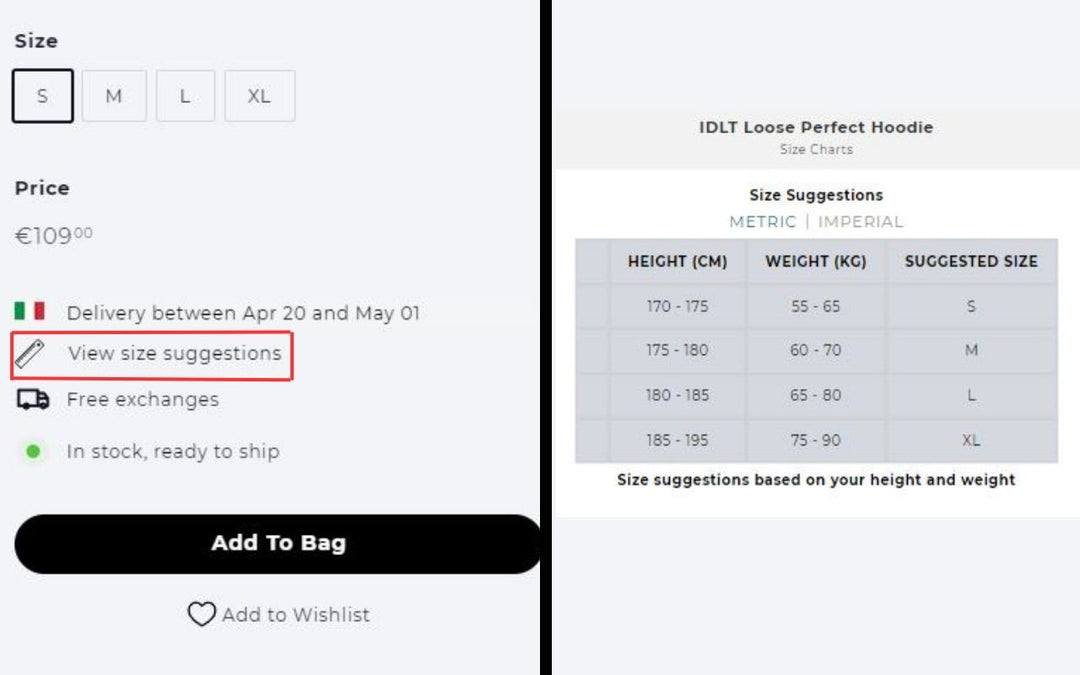
Task: Click the Weight (KG) column header
Action: [816, 262]
